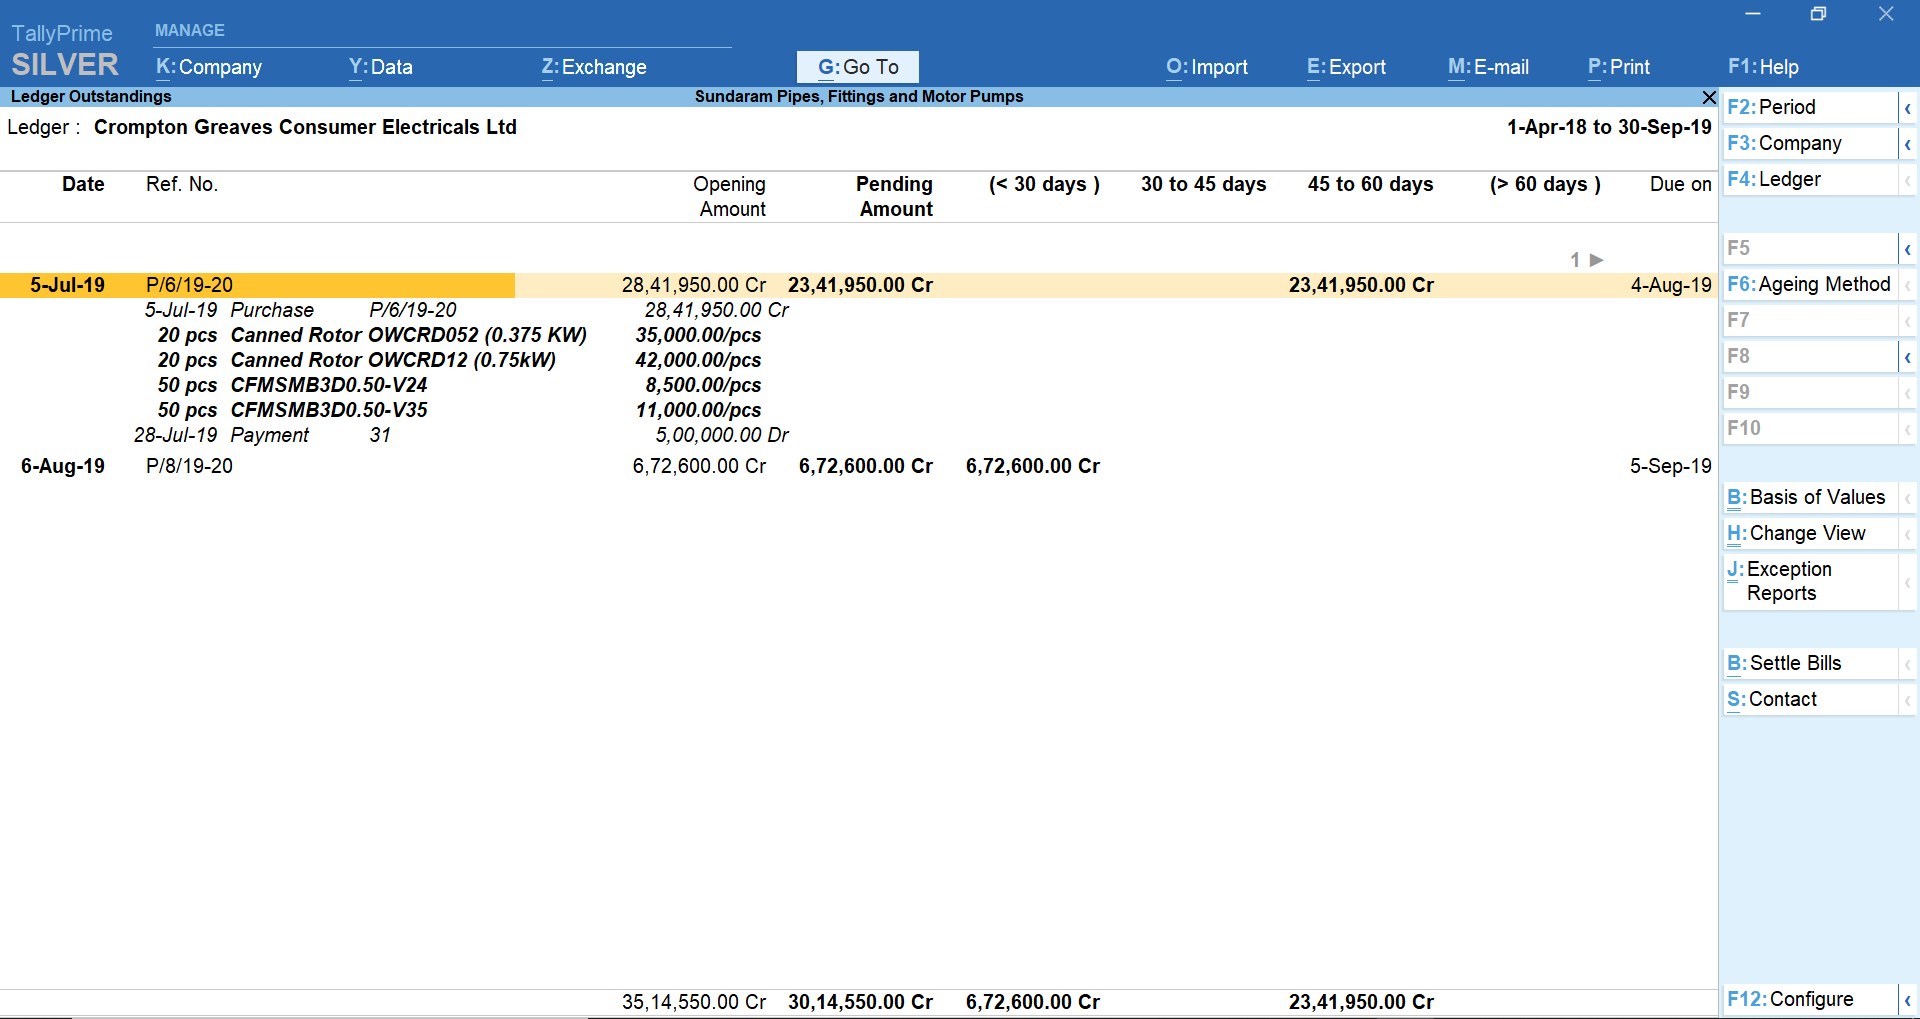Click Canned Rotor OWCRD12 (0.75kW) item

[393, 360]
